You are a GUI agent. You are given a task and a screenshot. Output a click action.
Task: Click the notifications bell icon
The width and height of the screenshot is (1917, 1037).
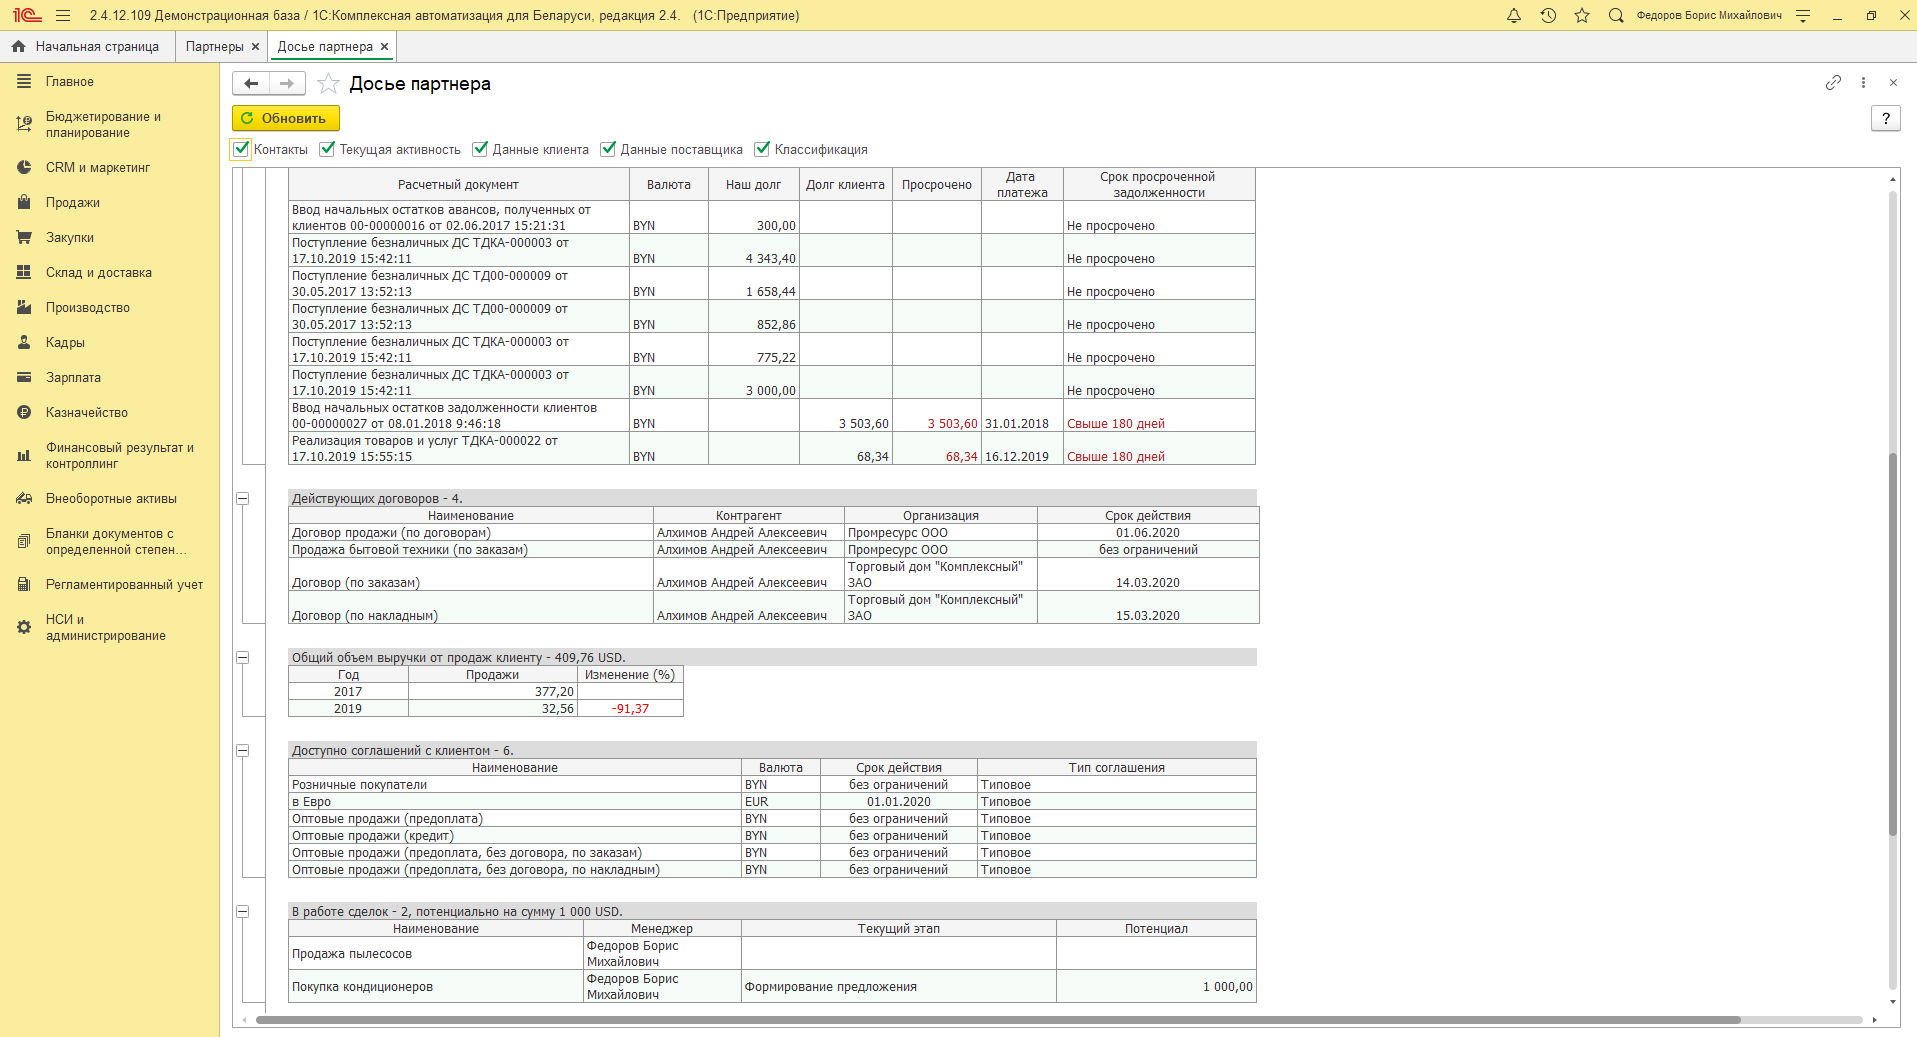pyautogui.click(x=1513, y=16)
